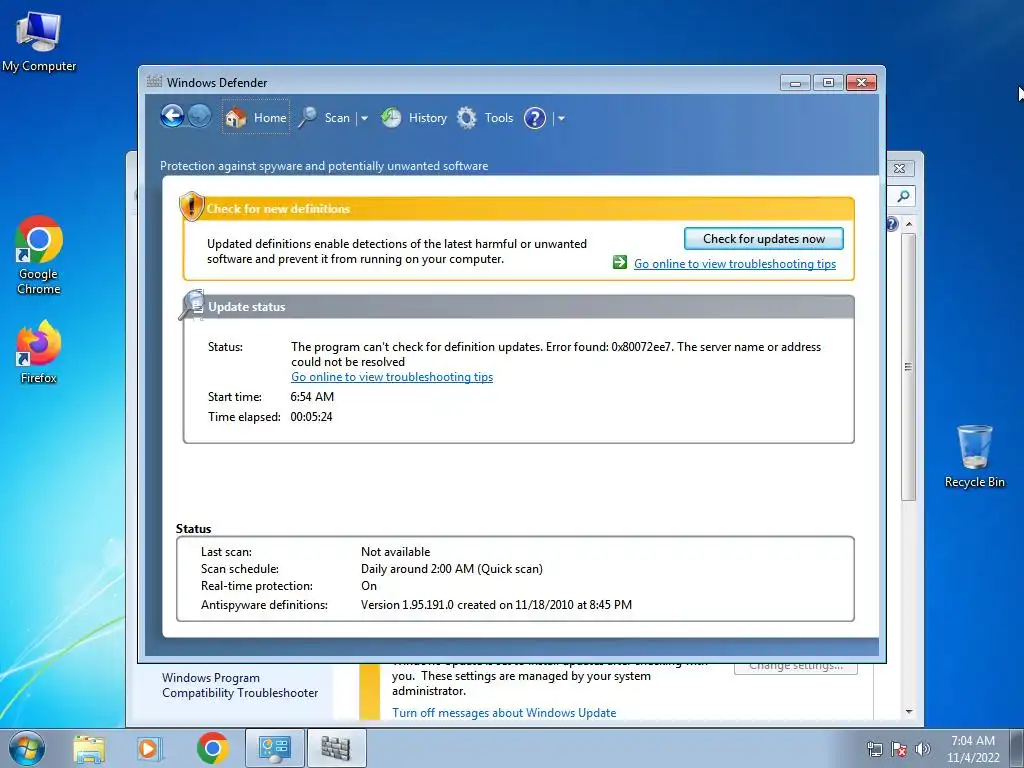The width and height of the screenshot is (1024, 768).
Task: Open Windows Explorer from the taskbar
Action: tap(89, 748)
